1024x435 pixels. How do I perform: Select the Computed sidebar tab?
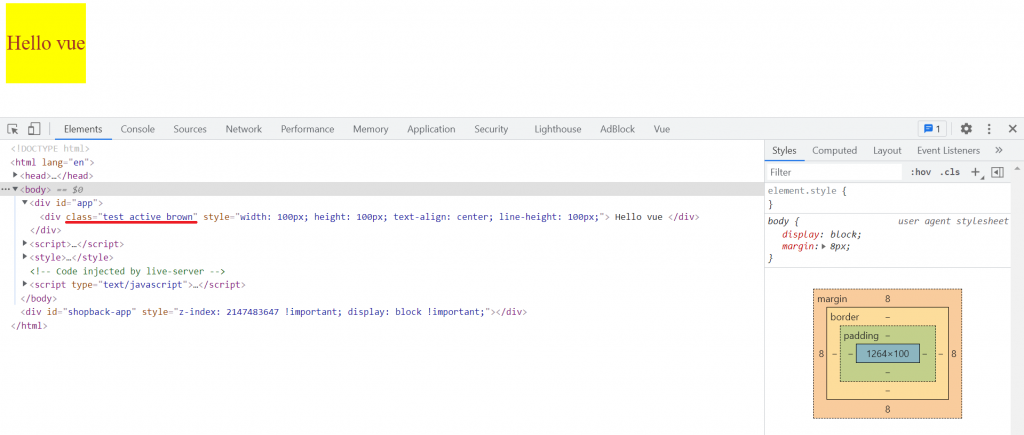coord(835,150)
